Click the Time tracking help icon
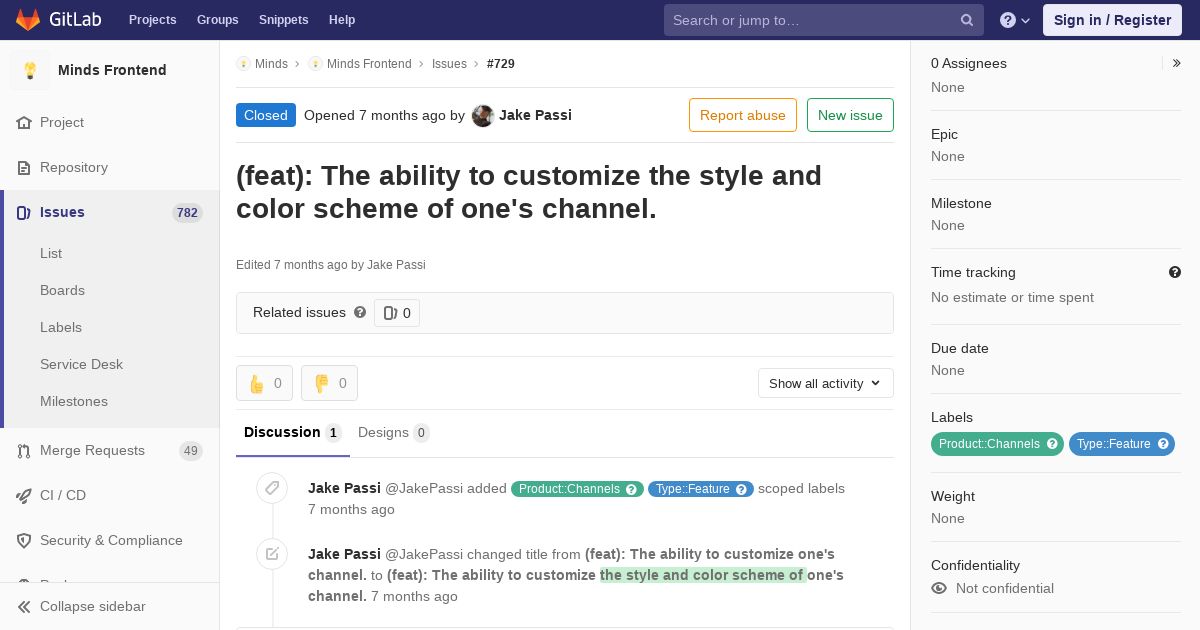 click(1175, 272)
